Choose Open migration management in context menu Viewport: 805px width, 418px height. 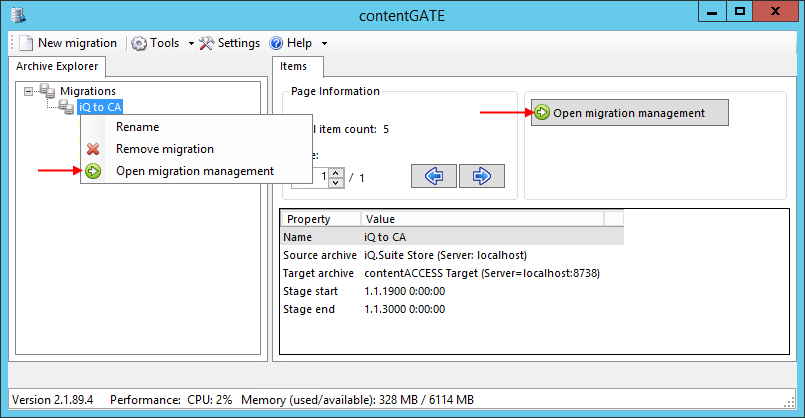pos(194,171)
